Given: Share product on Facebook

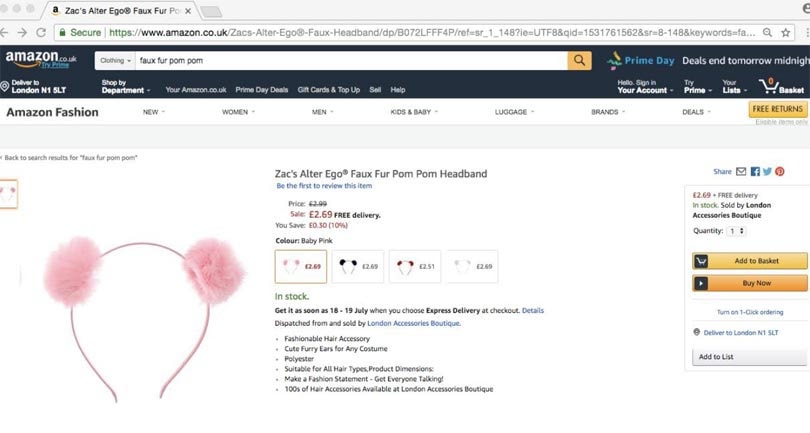Looking at the screenshot, I should coord(755,172).
